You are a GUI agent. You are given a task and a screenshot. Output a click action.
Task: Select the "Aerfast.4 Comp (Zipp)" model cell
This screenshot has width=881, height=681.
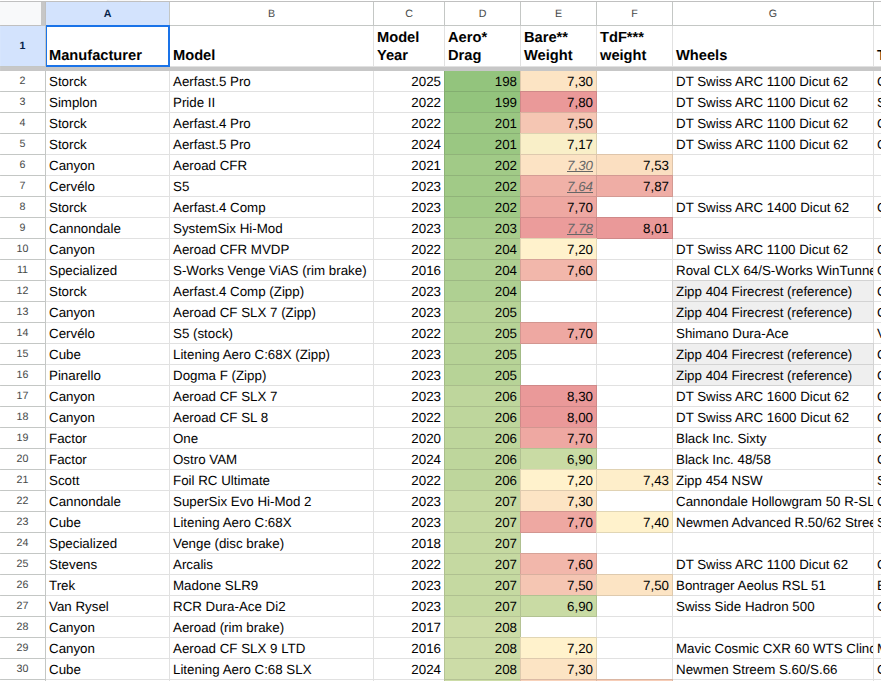[271, 291]
